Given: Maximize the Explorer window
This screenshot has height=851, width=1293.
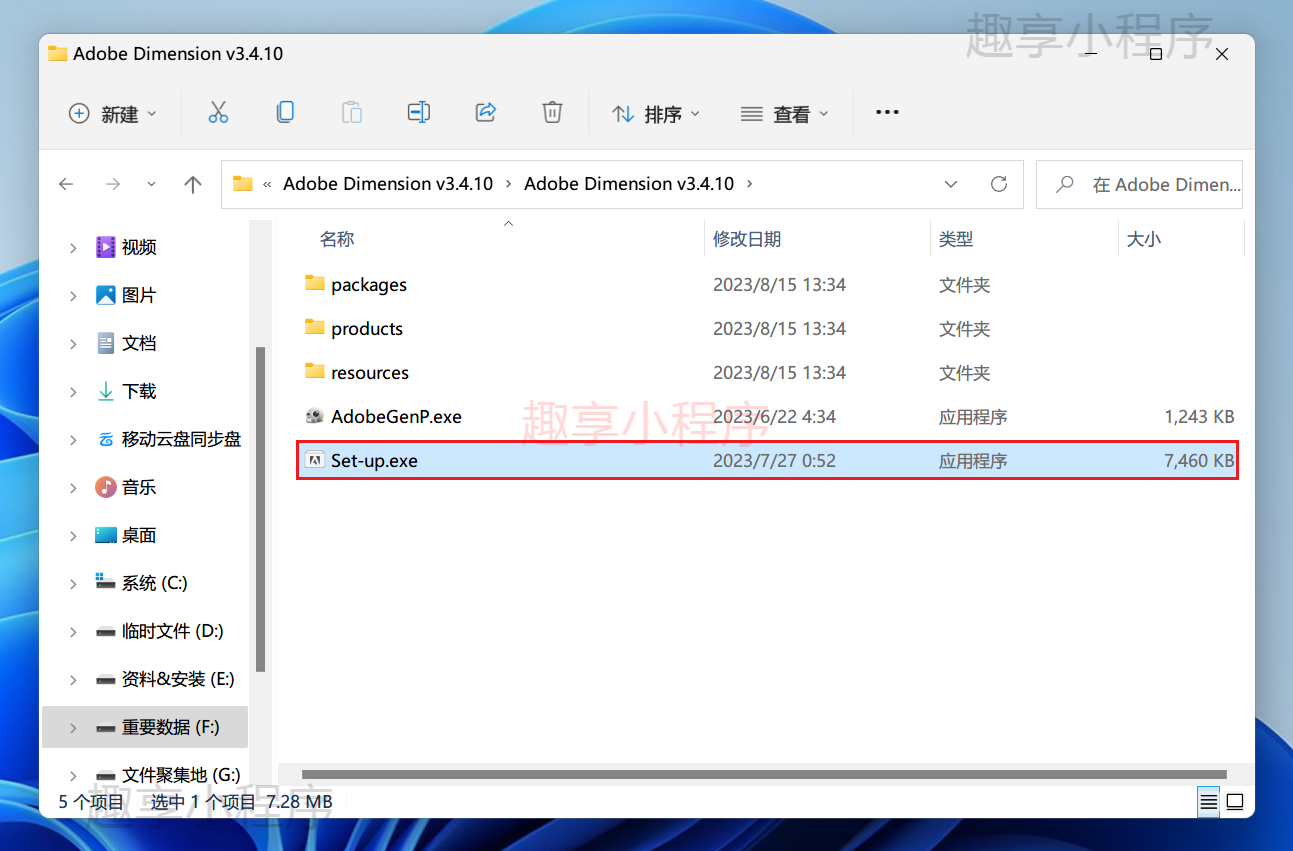Looking at the screenshot, I should [x=1155, y=54].
